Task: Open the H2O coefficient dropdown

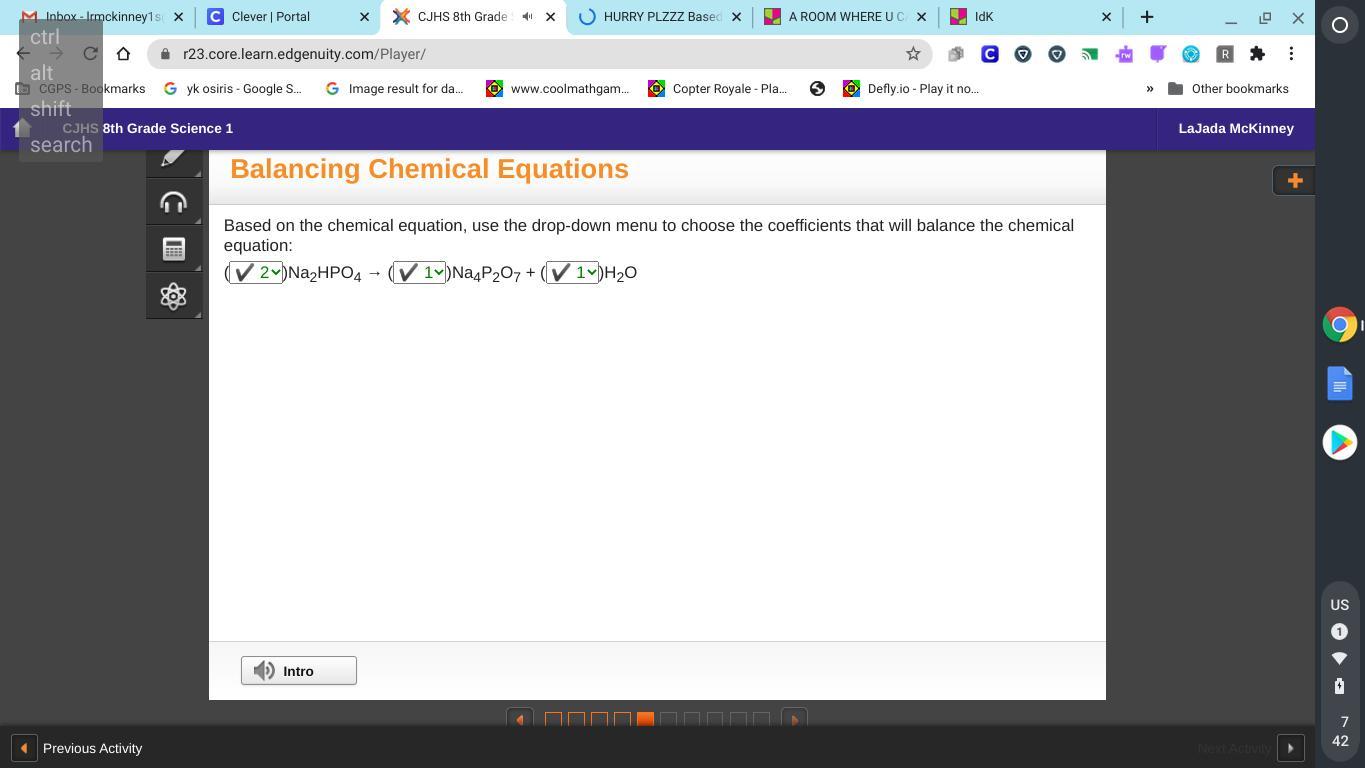Action: [x=572, y=273]
